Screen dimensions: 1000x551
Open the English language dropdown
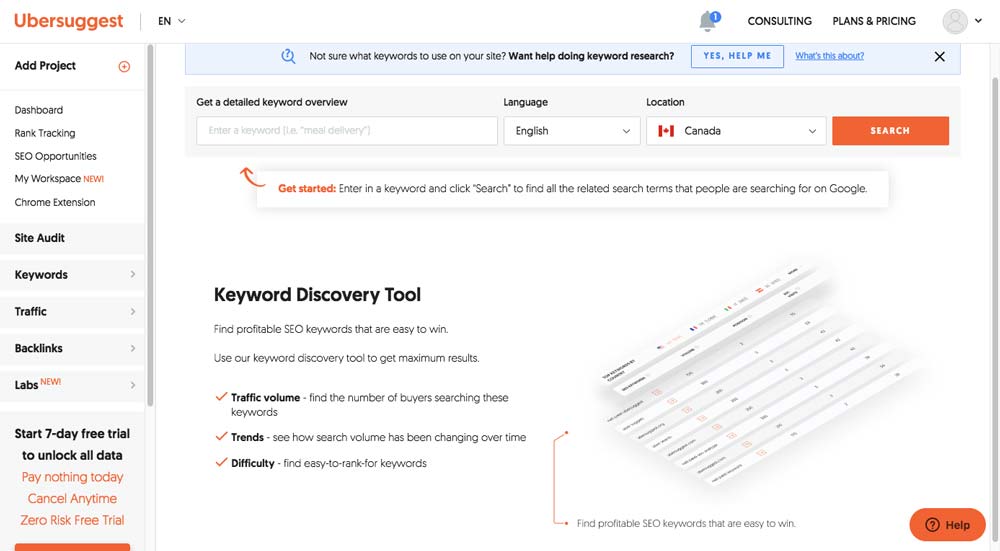[572, 131]
